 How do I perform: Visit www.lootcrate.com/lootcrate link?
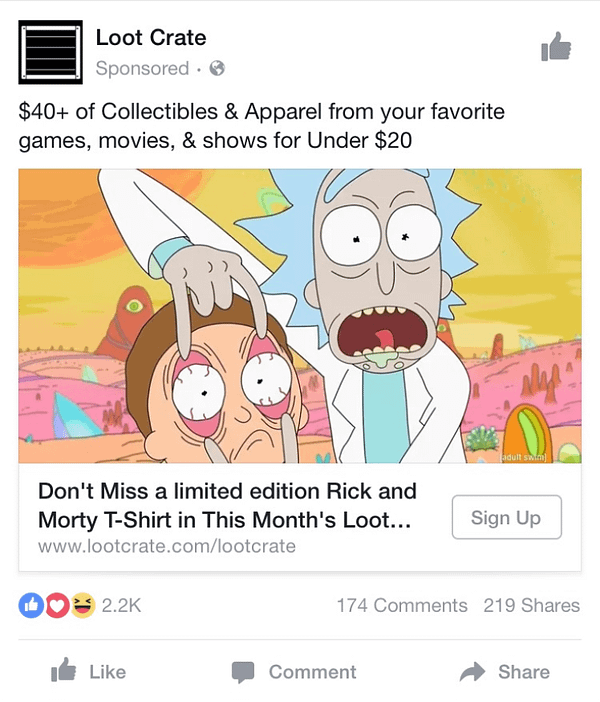[167, 546]
